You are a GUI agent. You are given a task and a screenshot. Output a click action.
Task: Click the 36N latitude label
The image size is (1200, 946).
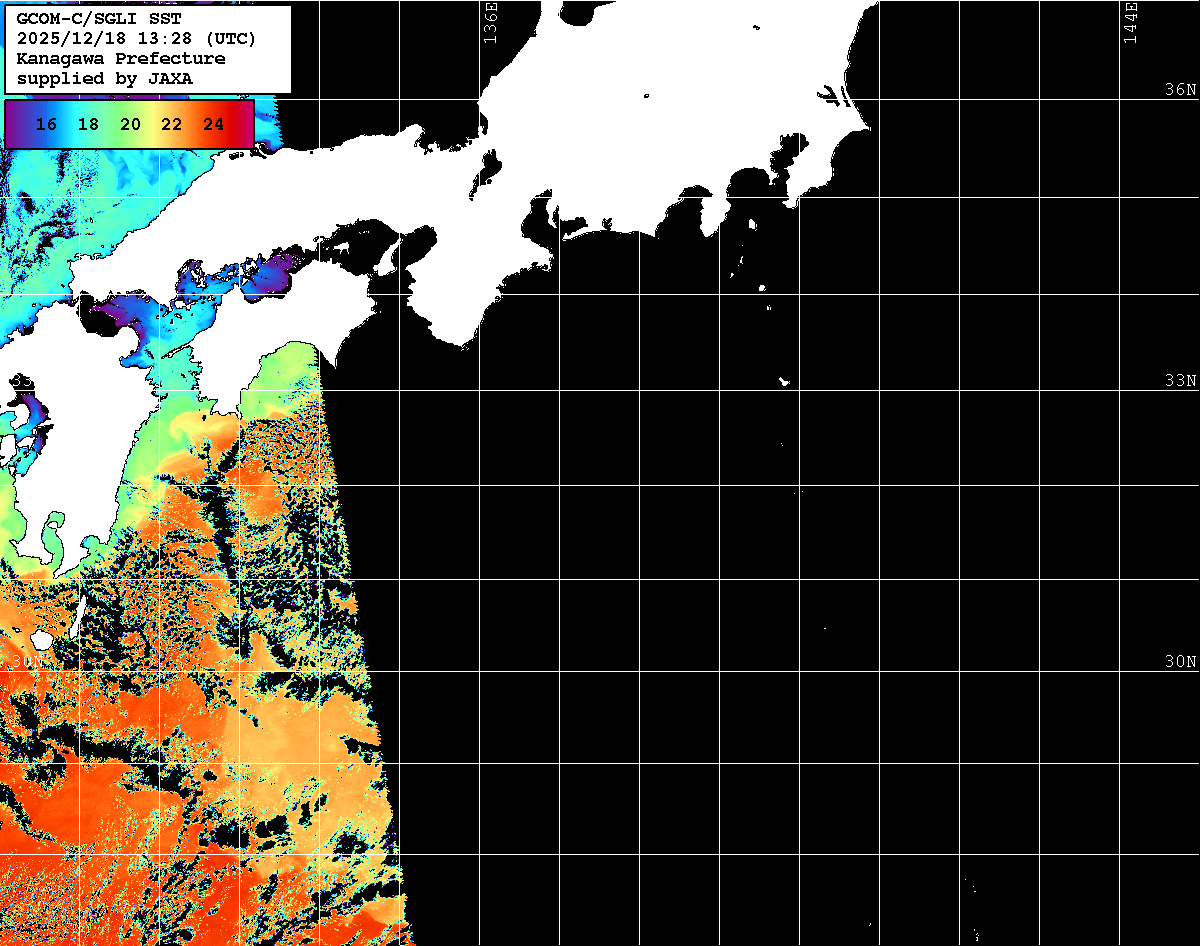(1180, 89)
